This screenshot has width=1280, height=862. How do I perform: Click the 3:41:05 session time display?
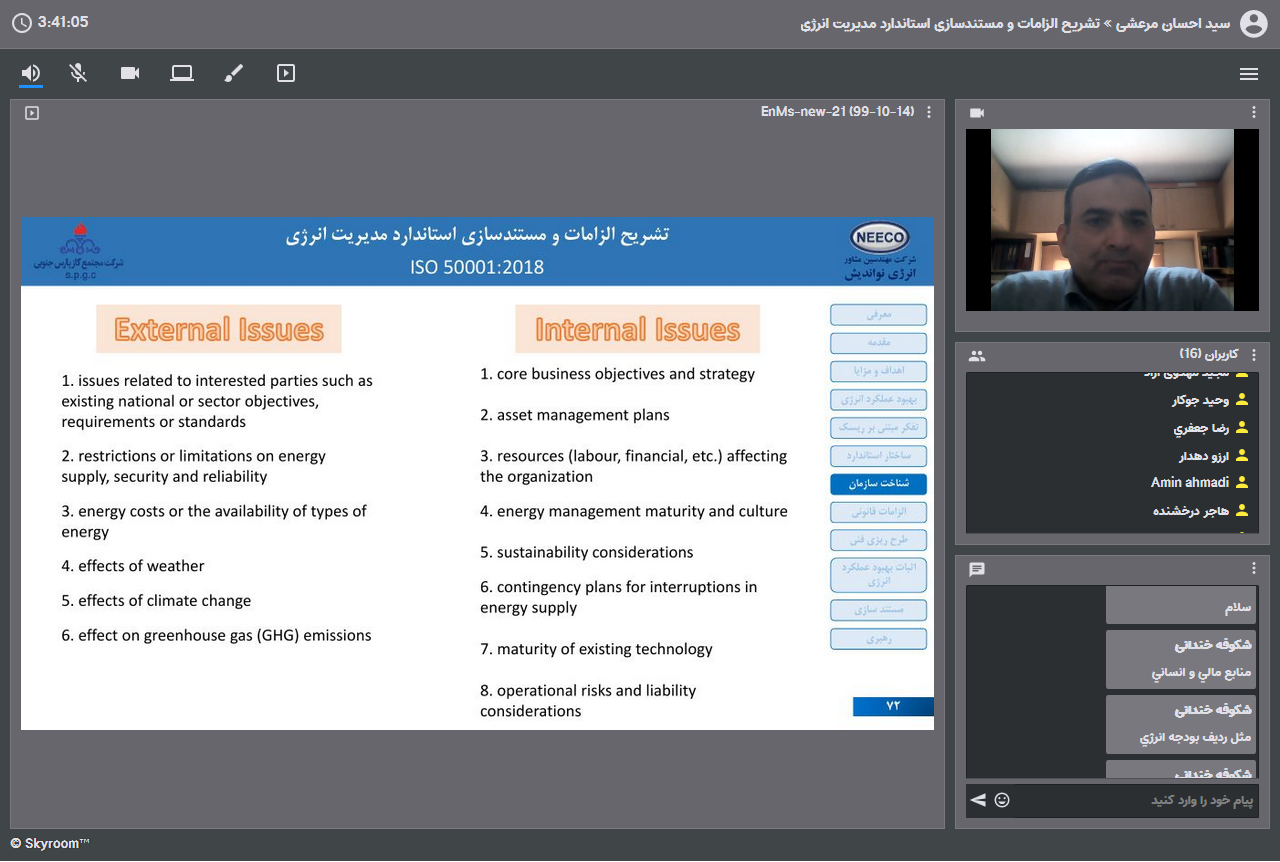63,22
